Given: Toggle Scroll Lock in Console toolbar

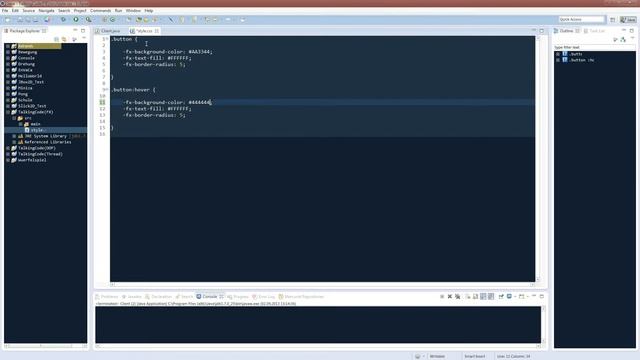Looking at the screenshot, I should pos(476,297).
